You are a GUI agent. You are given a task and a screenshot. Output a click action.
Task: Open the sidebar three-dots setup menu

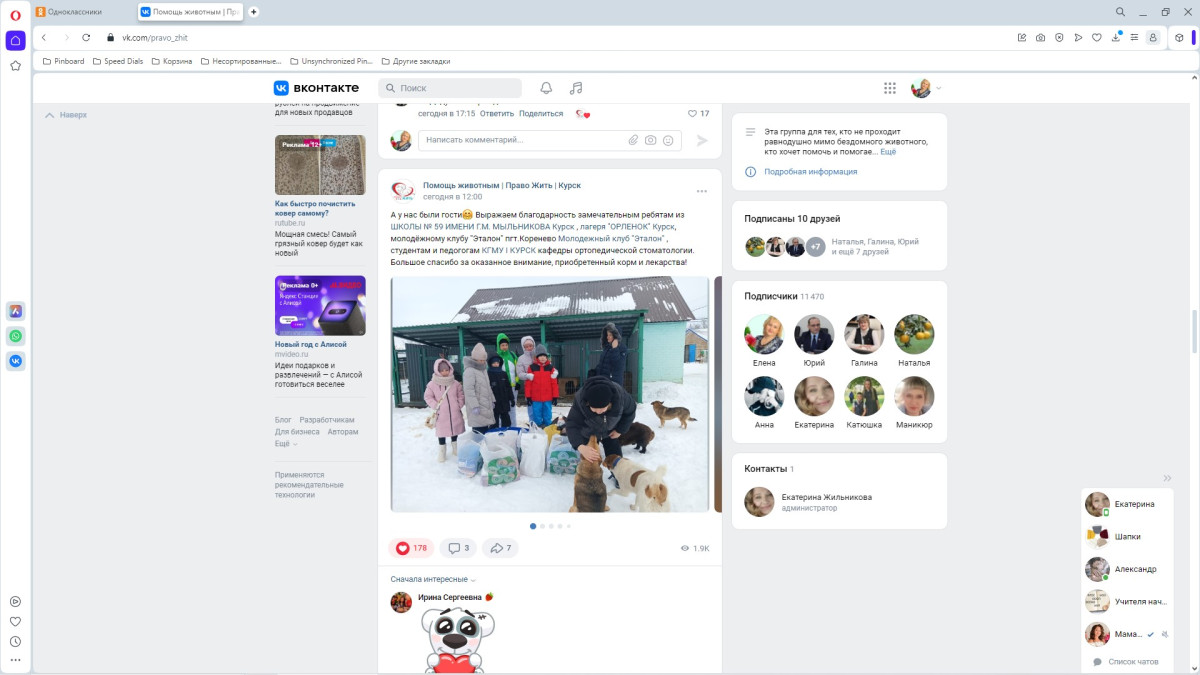[15, 660]
